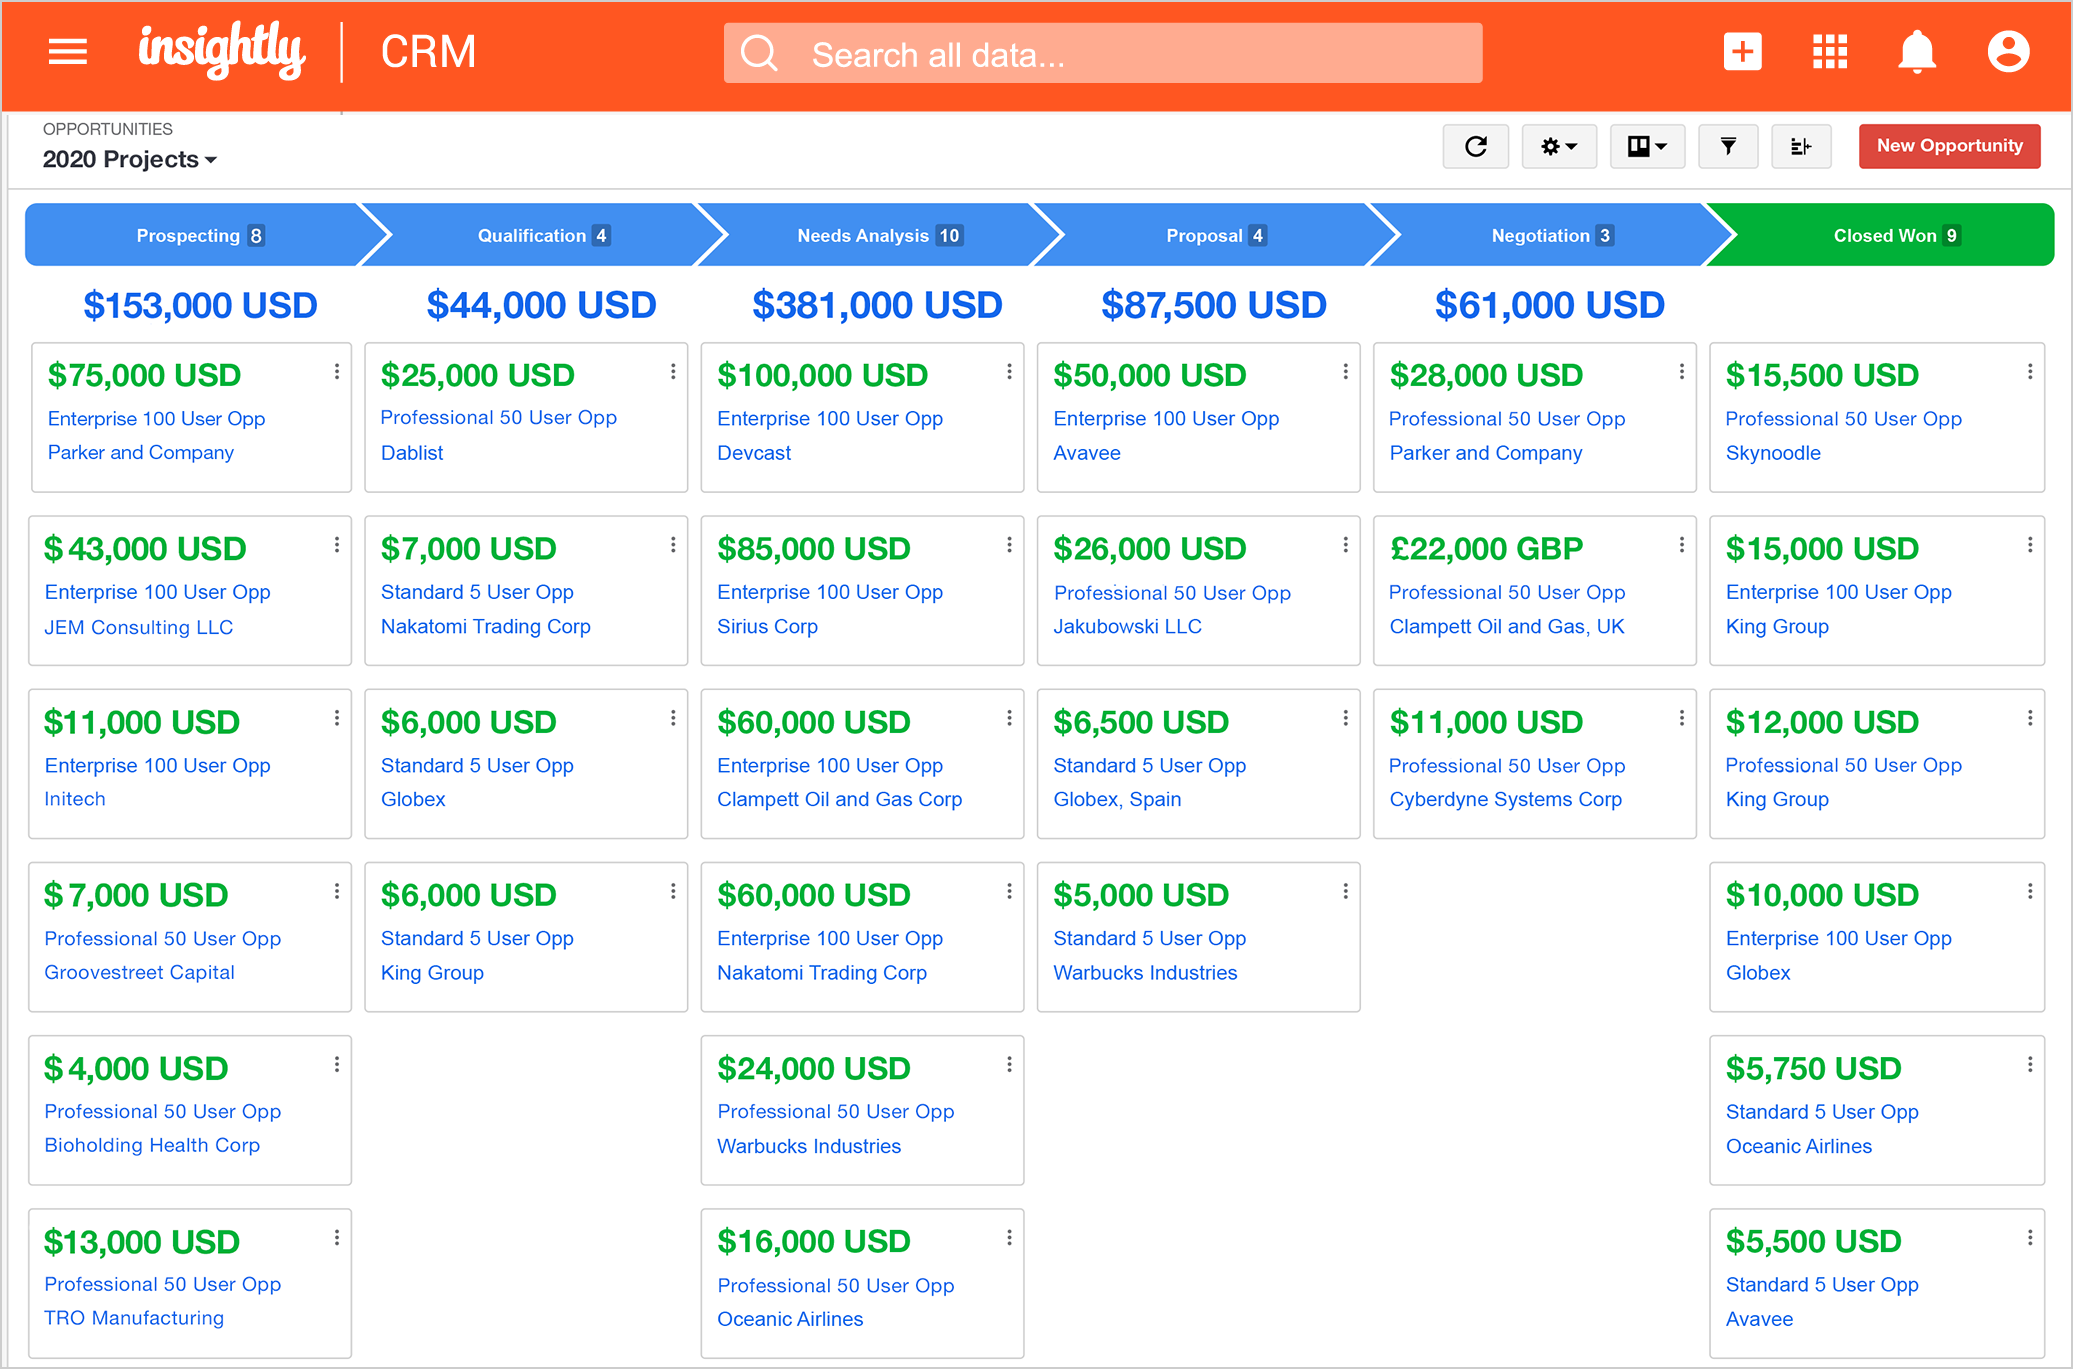Click the CRM product label
This screenshot has width=2073, height=1369.
click(428, 52)
